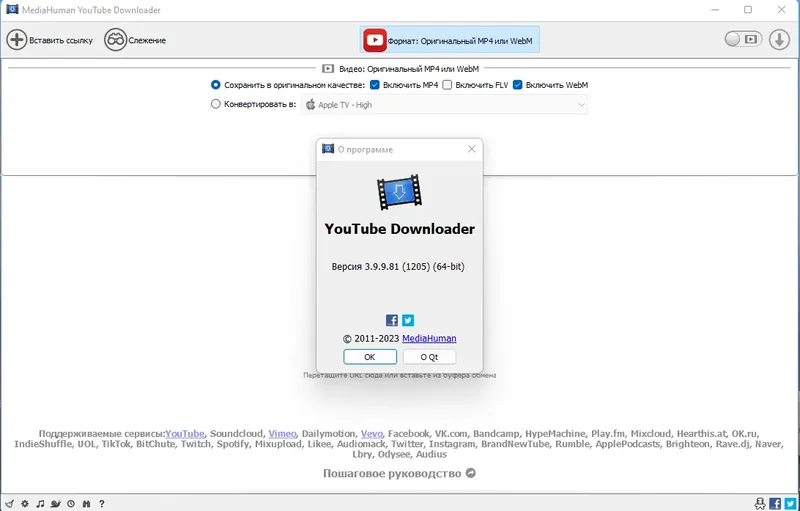The image size is (800, 511).
Task: Close the О программе dialog
Action: (x=471, y=149)
